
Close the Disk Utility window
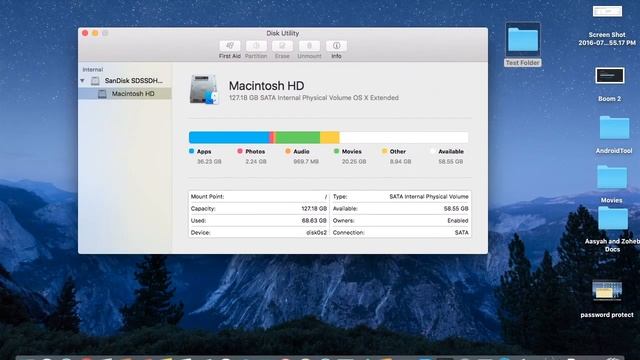[x=85, y=33]
